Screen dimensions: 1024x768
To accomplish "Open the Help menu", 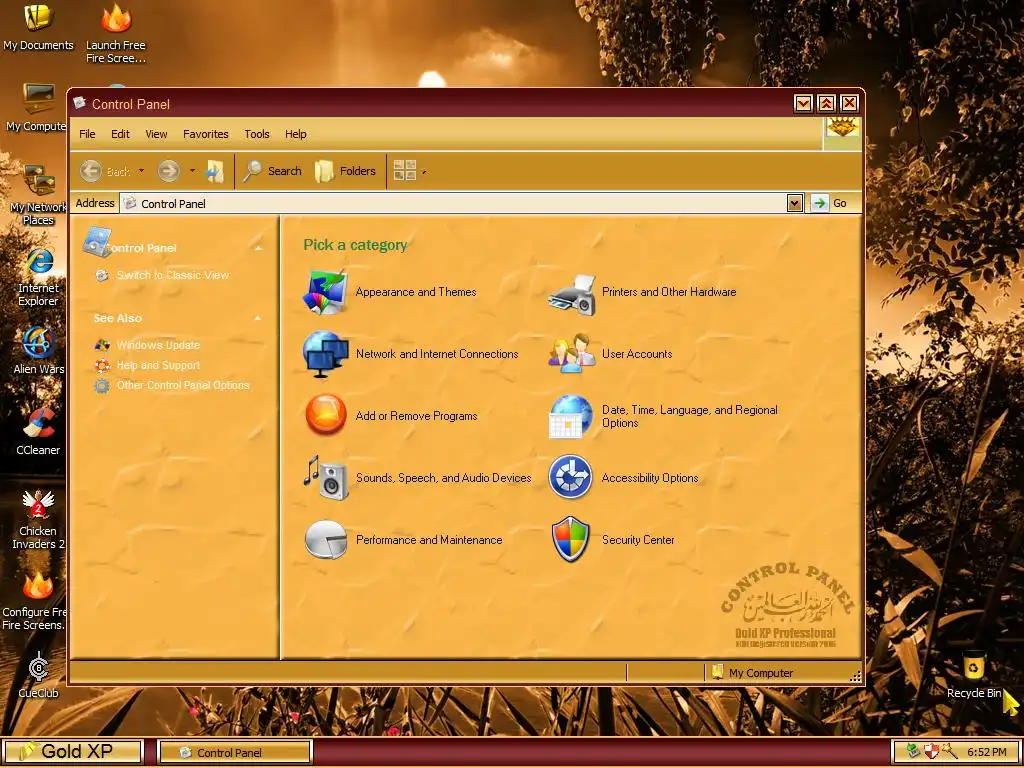I will pos(295,134).
